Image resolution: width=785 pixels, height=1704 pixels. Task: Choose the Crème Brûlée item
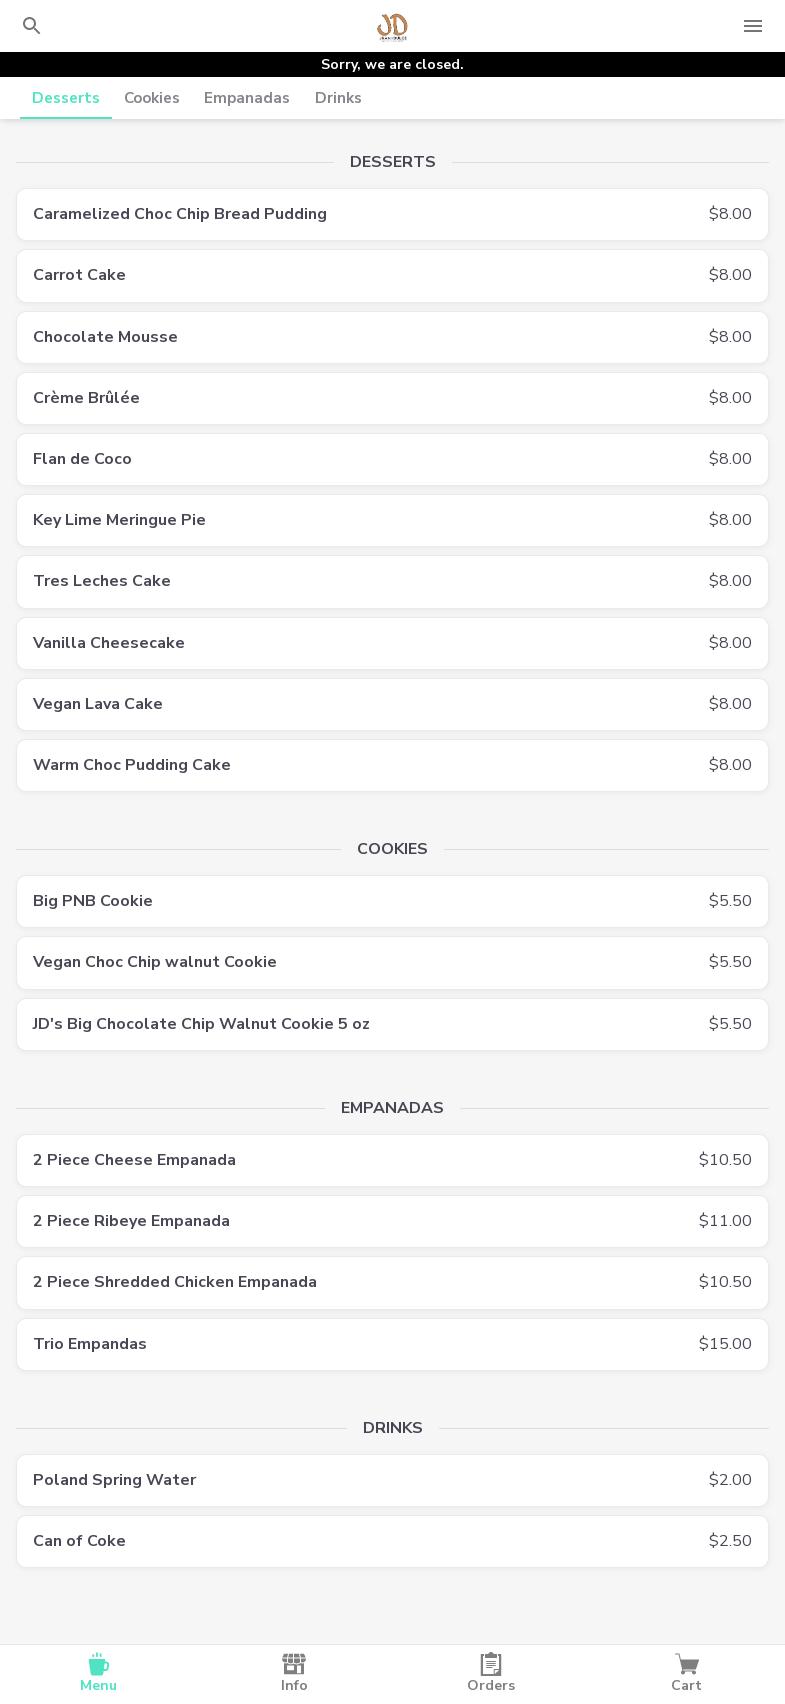pos(392,398)
